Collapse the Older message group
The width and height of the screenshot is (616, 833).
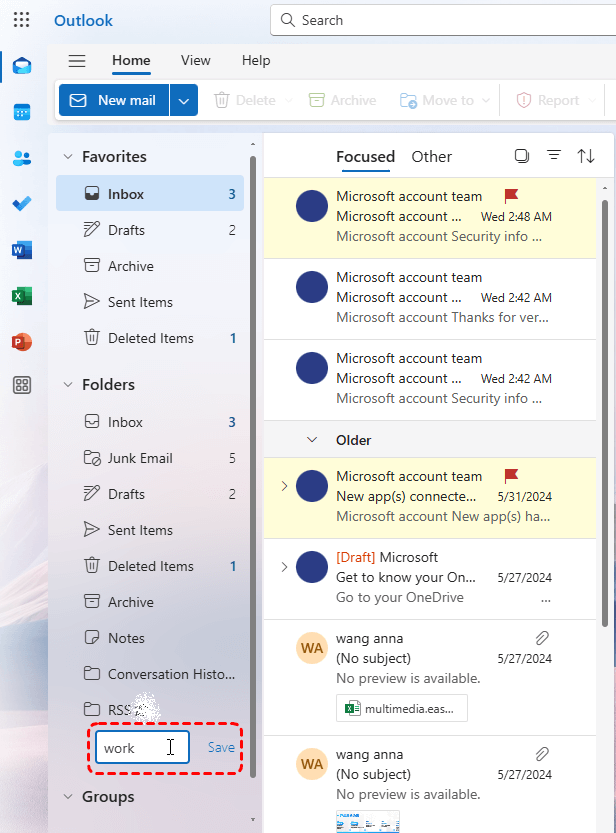click(312, 440)
